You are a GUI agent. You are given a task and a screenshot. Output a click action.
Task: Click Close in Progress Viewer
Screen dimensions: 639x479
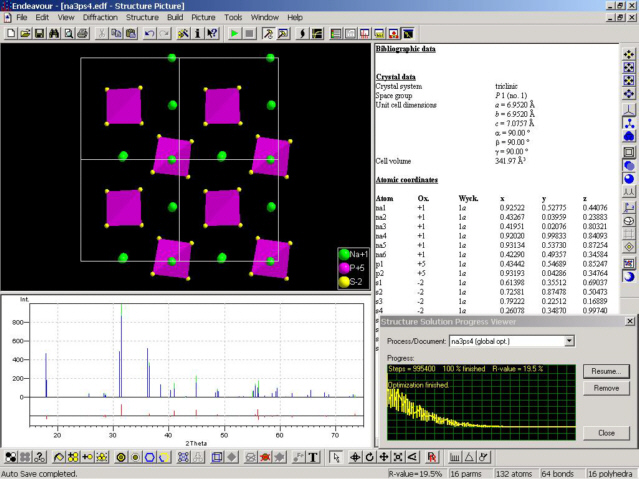[x=605, y=433]
